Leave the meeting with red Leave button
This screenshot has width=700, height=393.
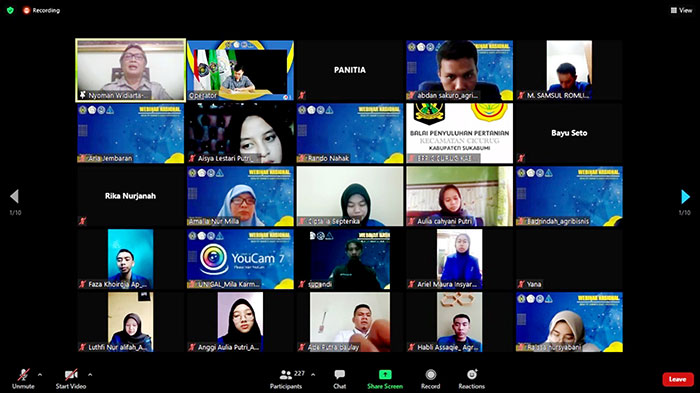[x=678, y=379]
